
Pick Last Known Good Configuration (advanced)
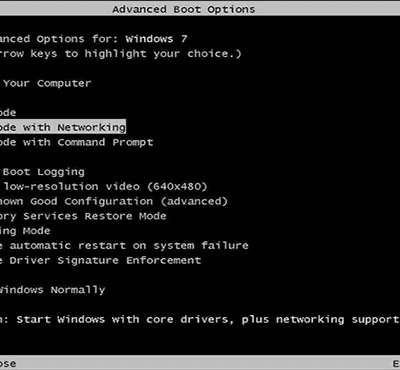pos(114,201)
